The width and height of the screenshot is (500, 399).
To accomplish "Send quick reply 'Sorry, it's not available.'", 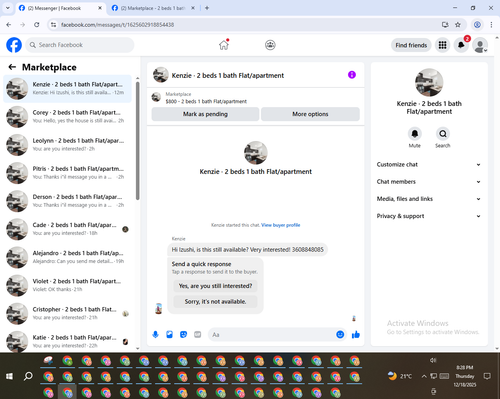I will pyautogui.click(x=215, y=302).
